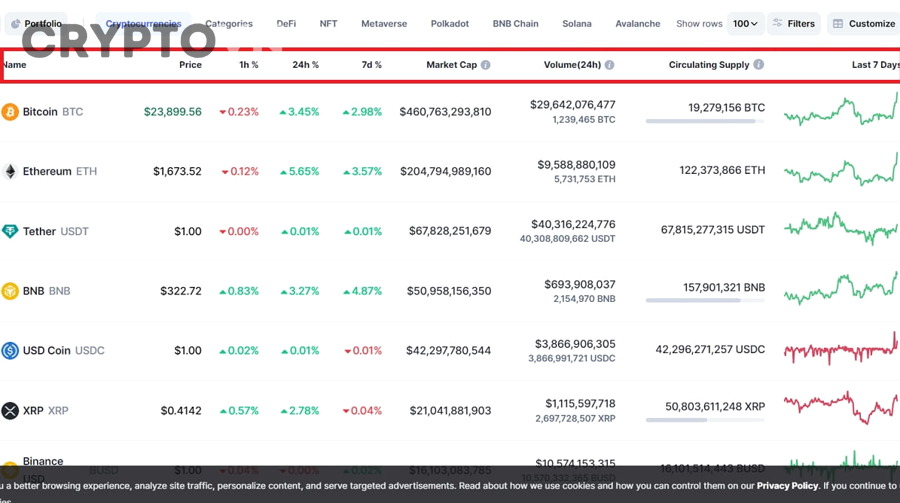The width and height of the screenshot is (900, 503).
Task: Open the Privacy Policy link
Action: (x=787, y=486)
